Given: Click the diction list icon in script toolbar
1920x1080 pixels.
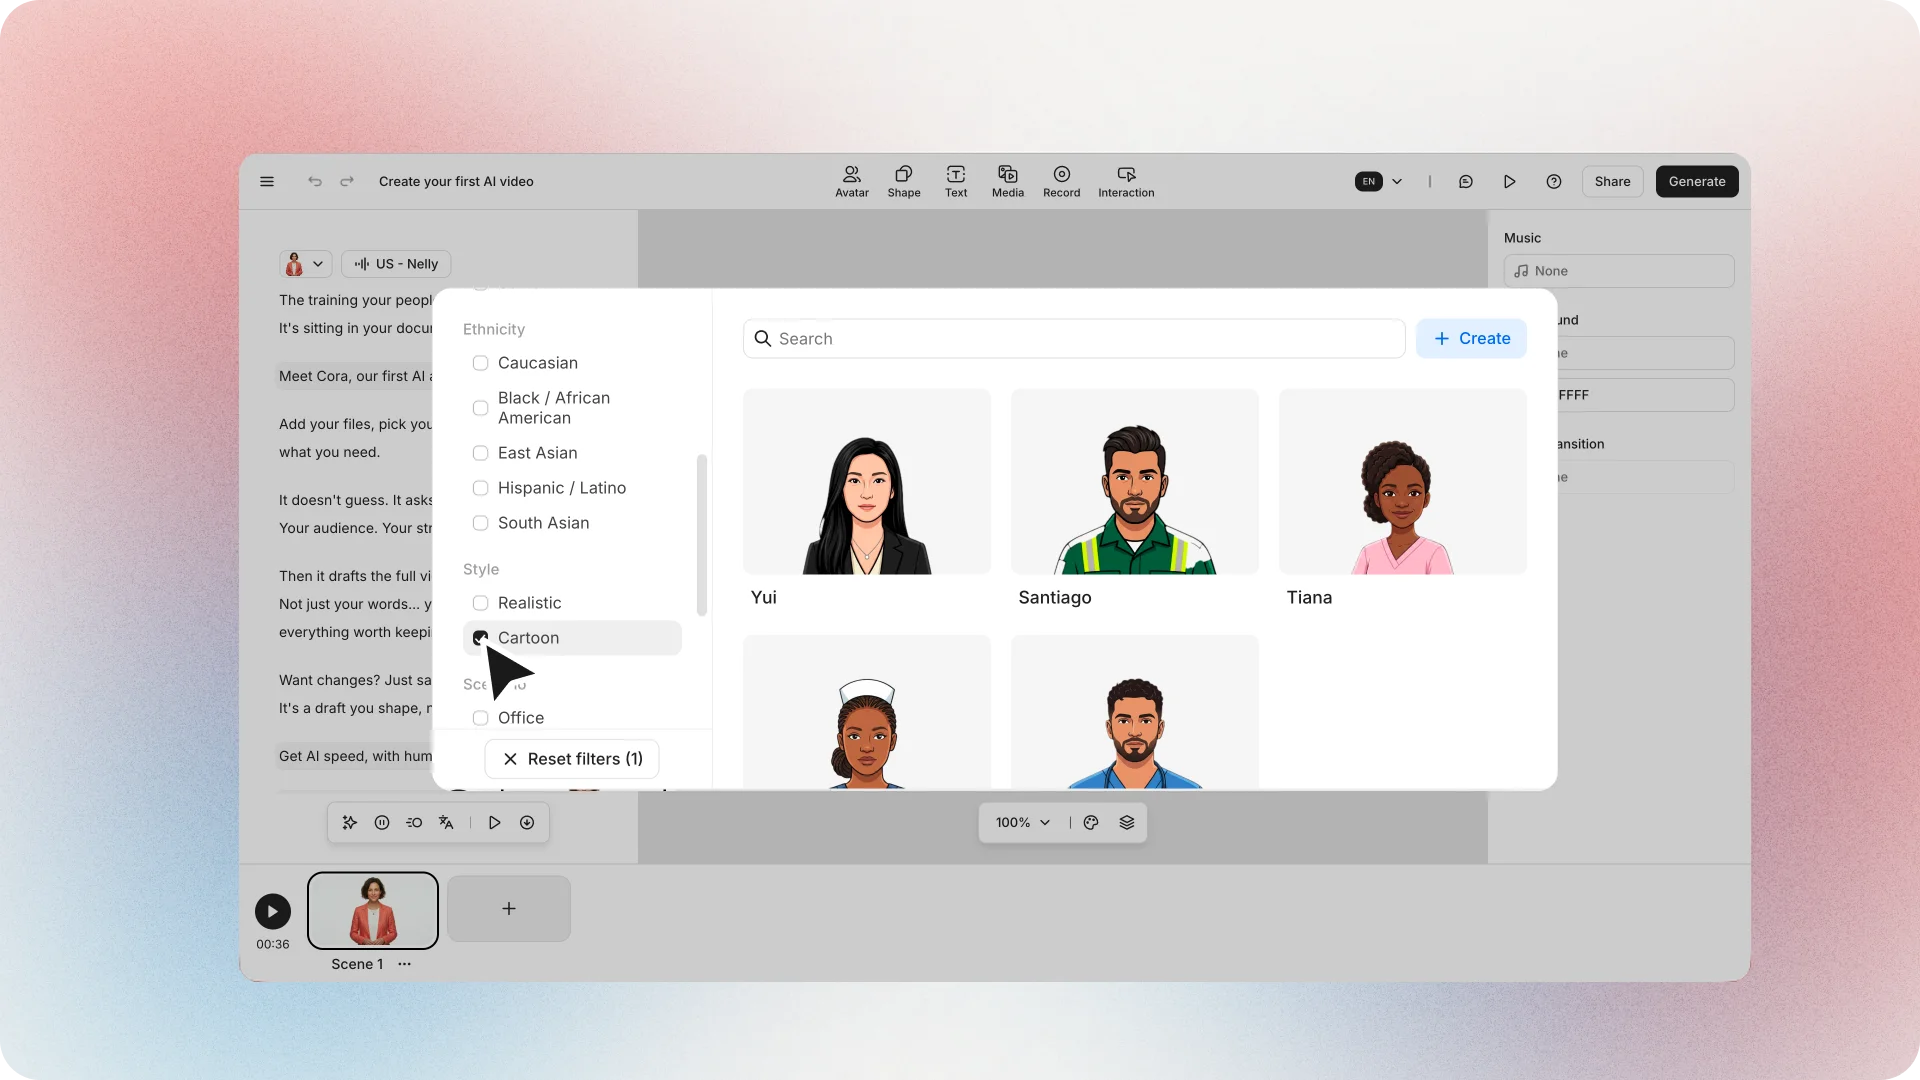Looking at the screenshot, I should (414, 823).
